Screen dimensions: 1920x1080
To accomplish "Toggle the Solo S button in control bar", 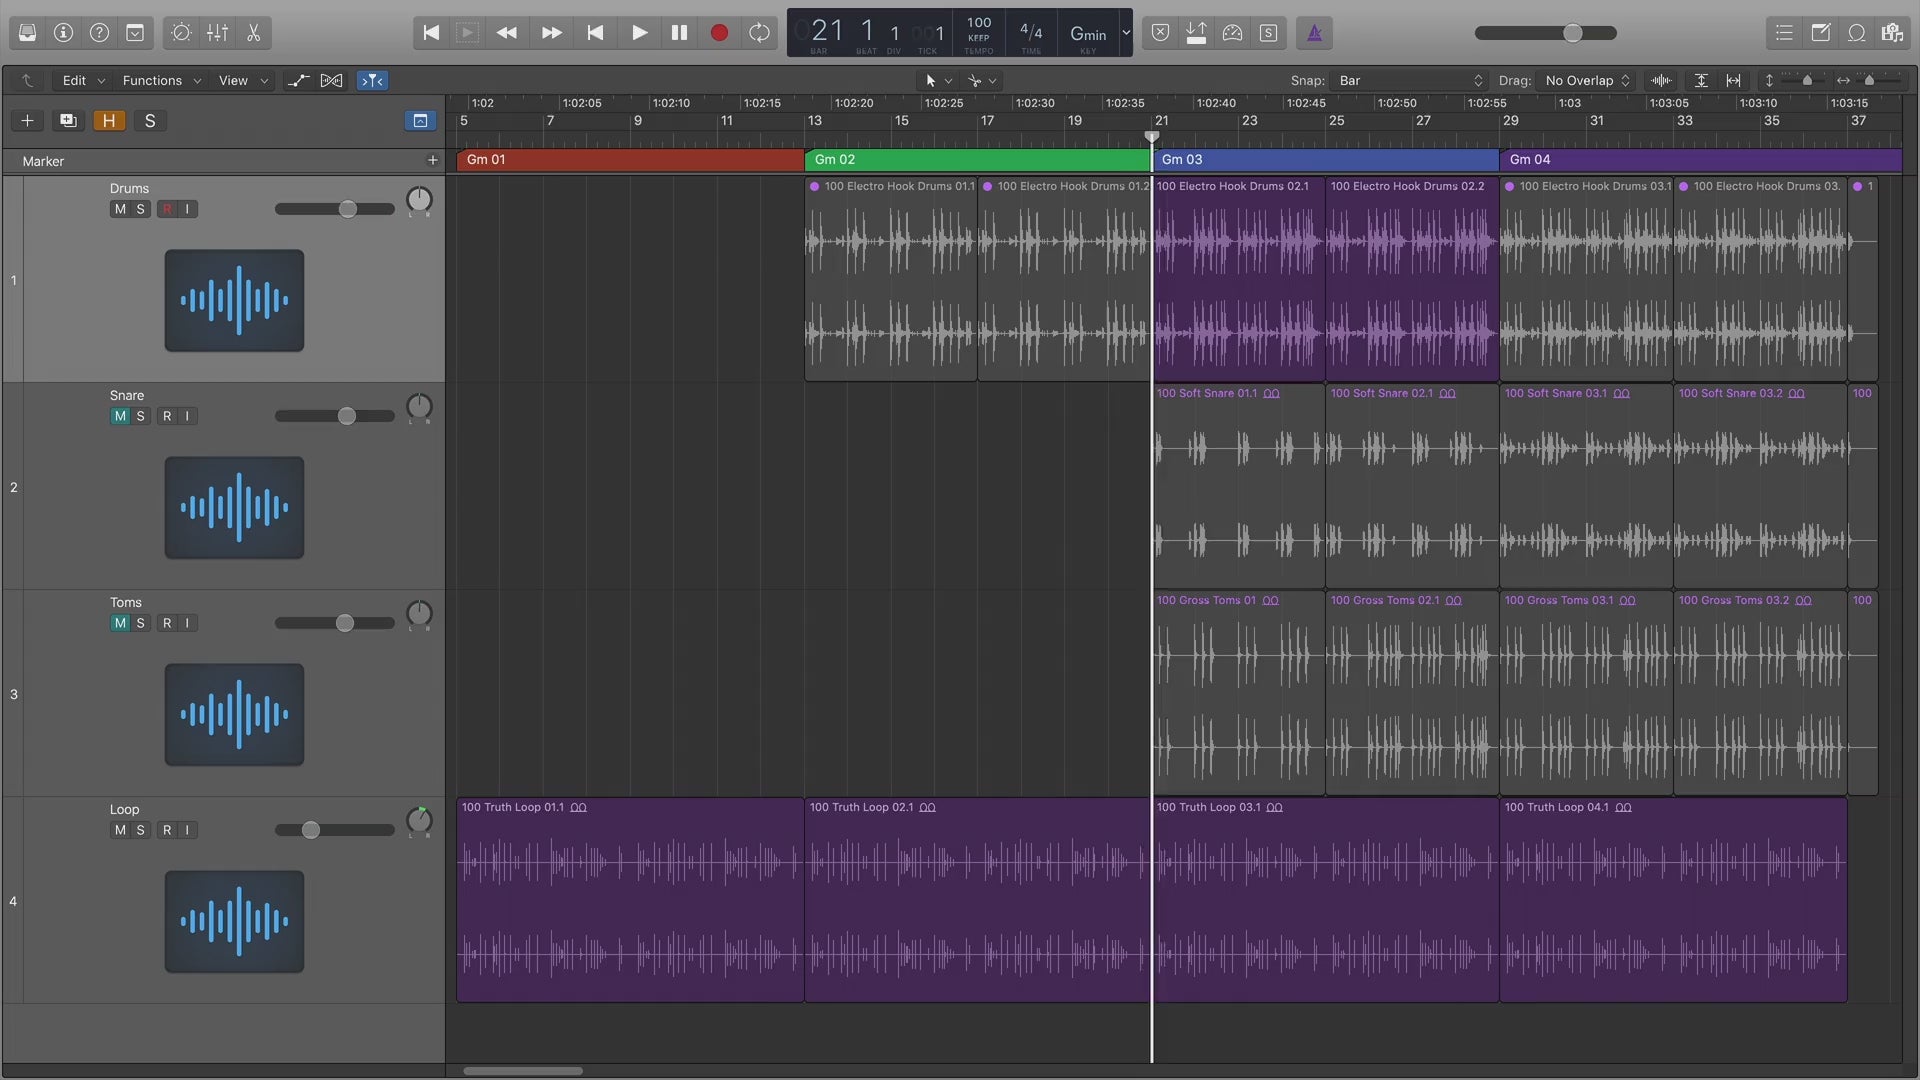I will [1268, 33].
